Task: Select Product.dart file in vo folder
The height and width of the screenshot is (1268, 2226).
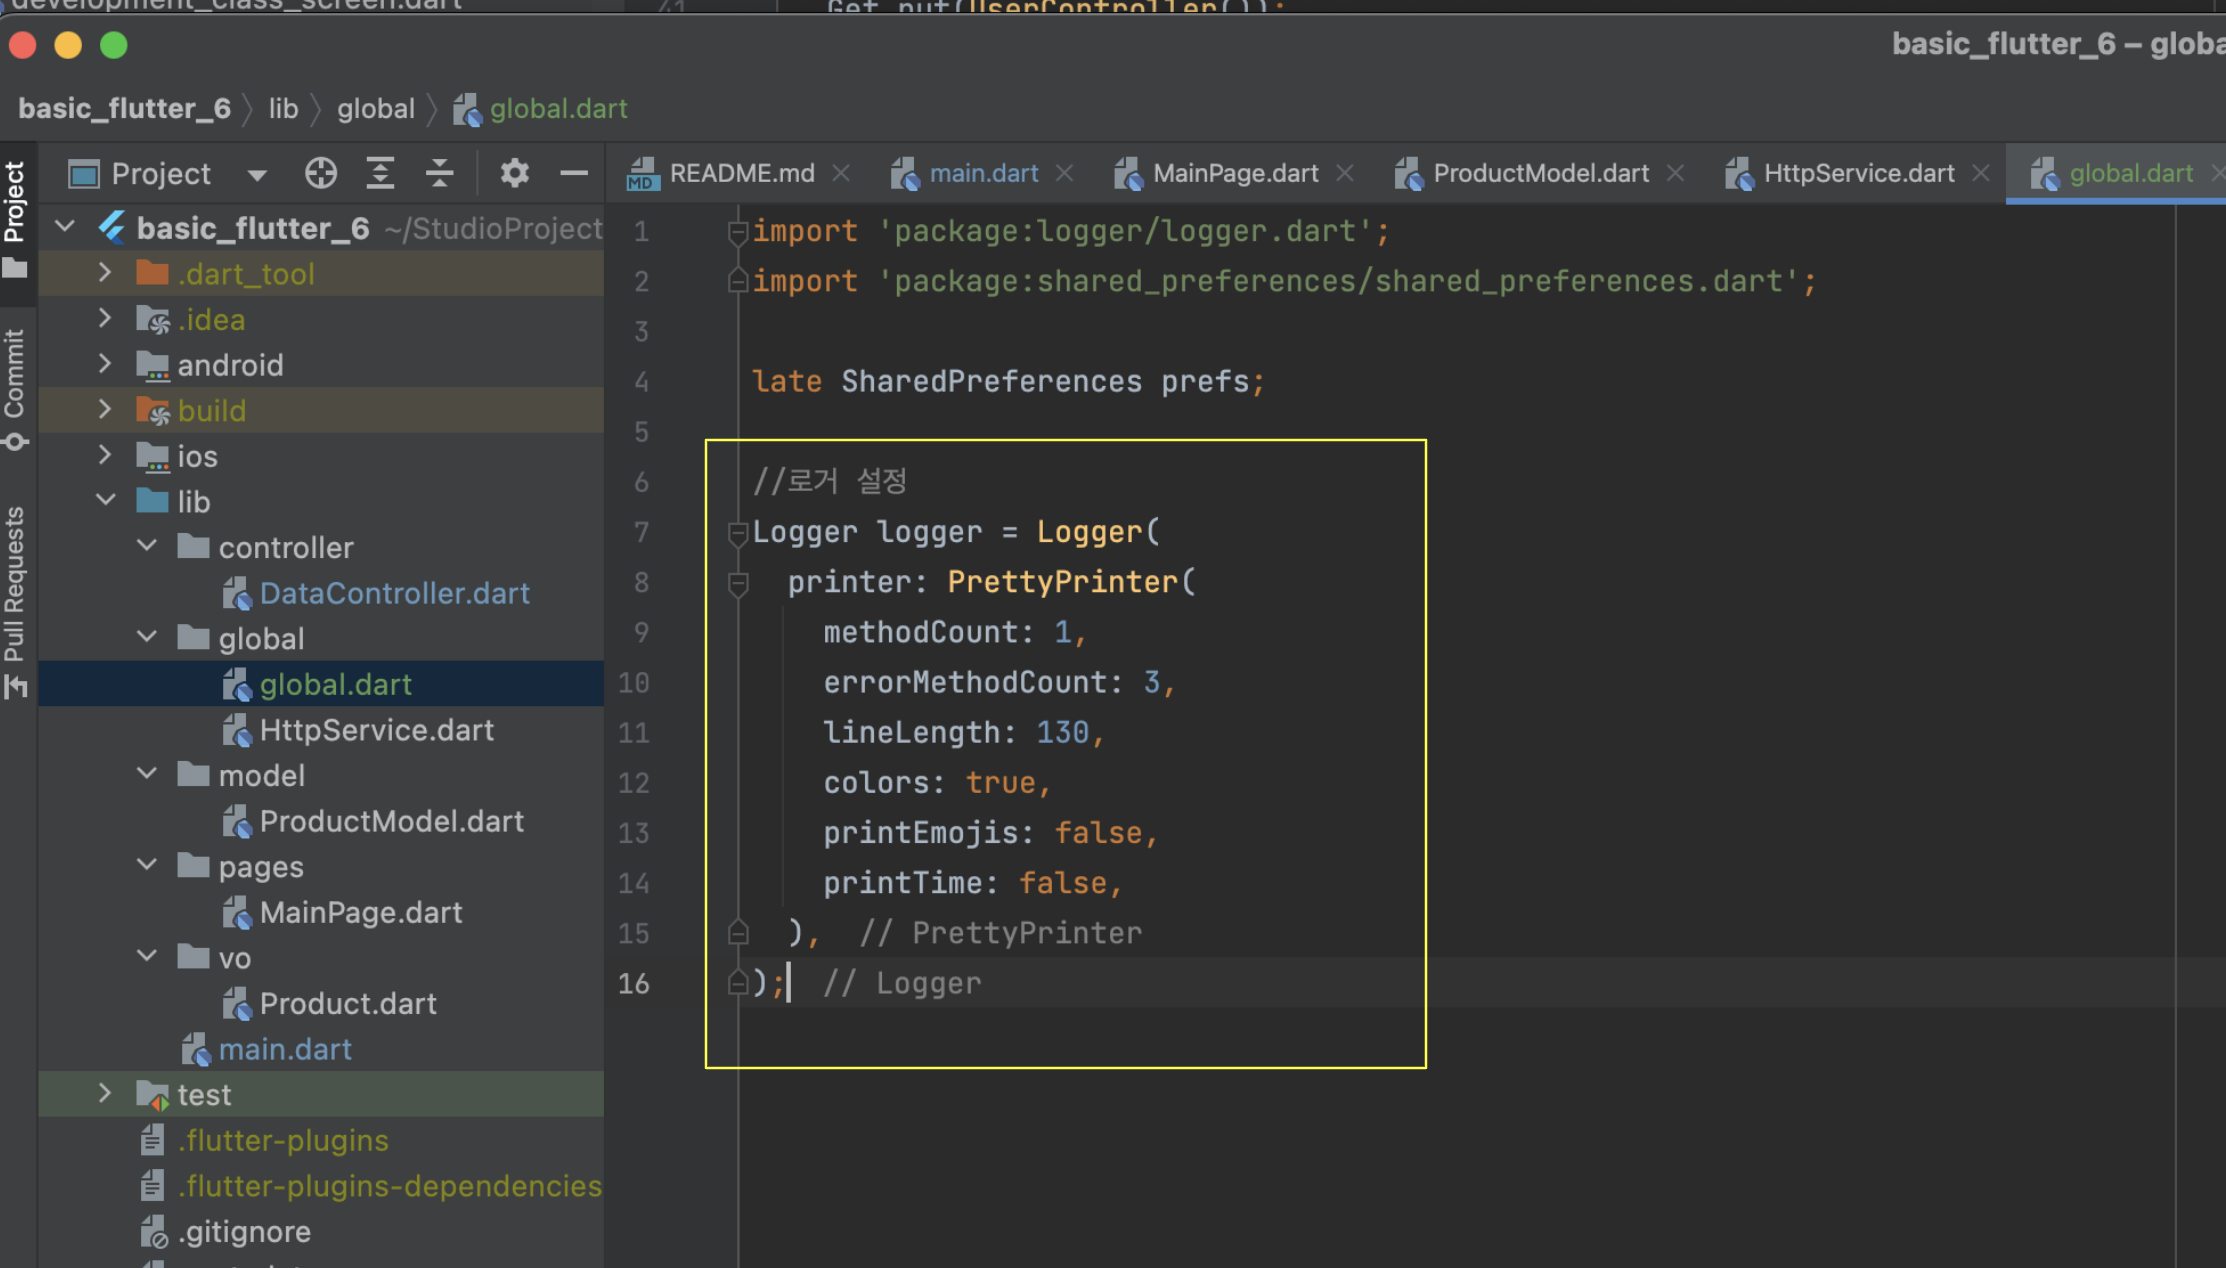Action: click(x=347, y=1003)
